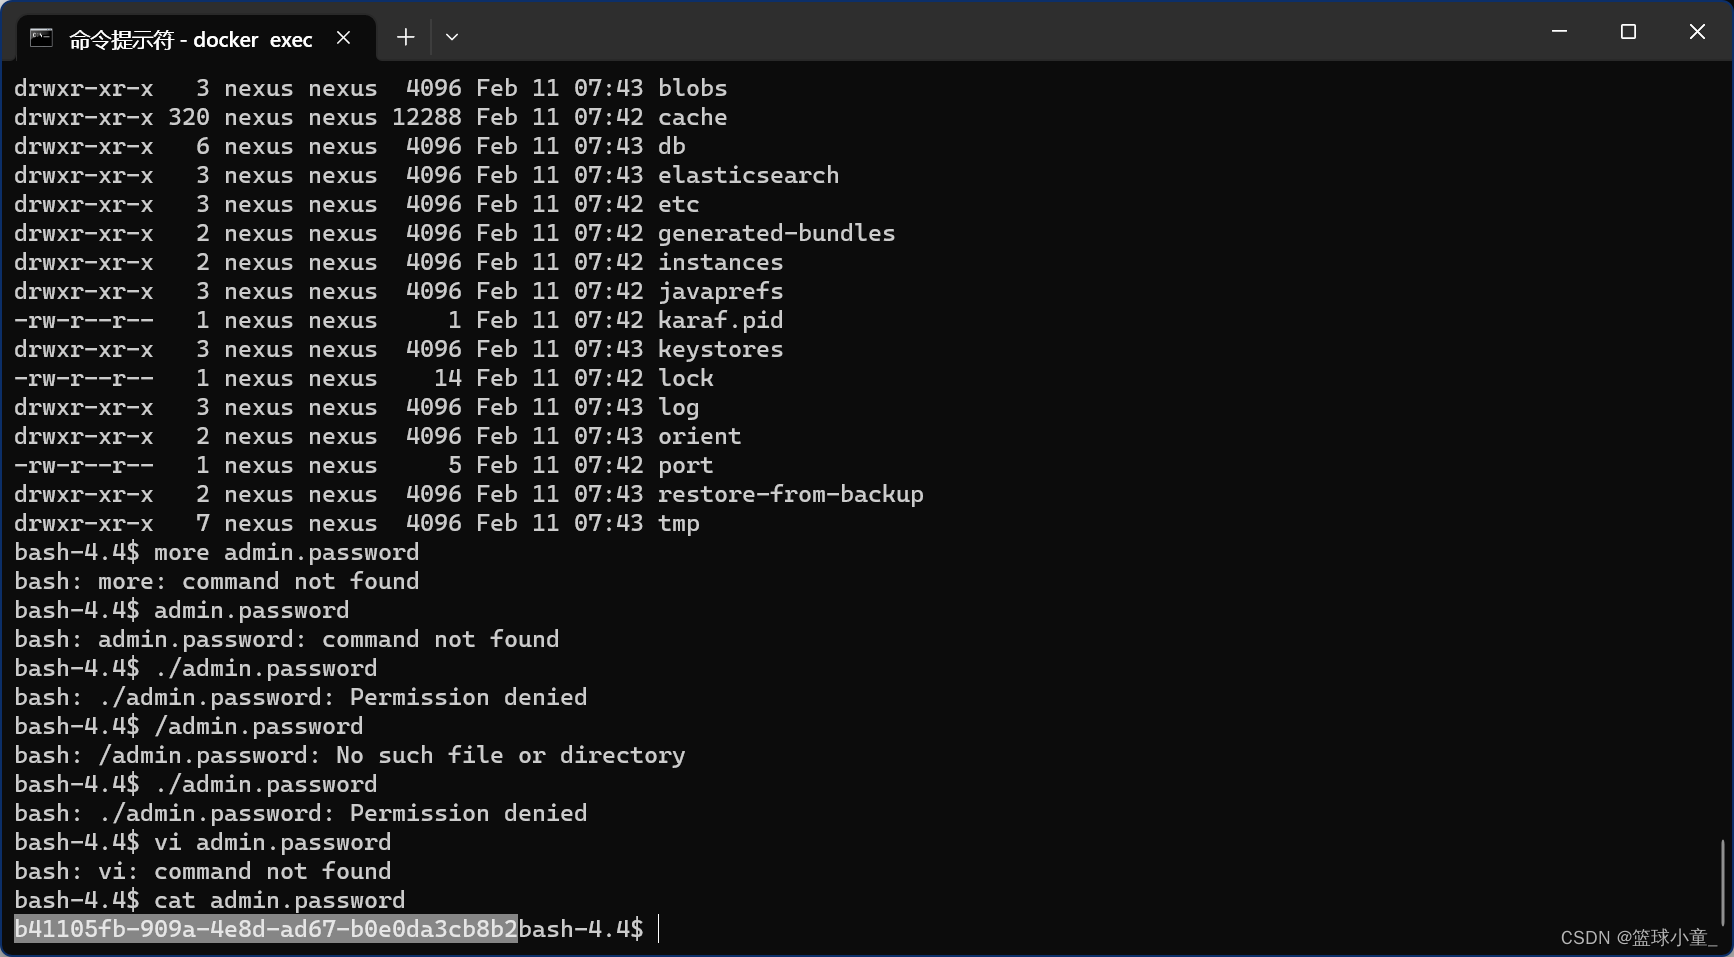Viewport: 1734px width, 957px height.
Task: Click the 320 link count for cache
Action: (x=189, y=117)
